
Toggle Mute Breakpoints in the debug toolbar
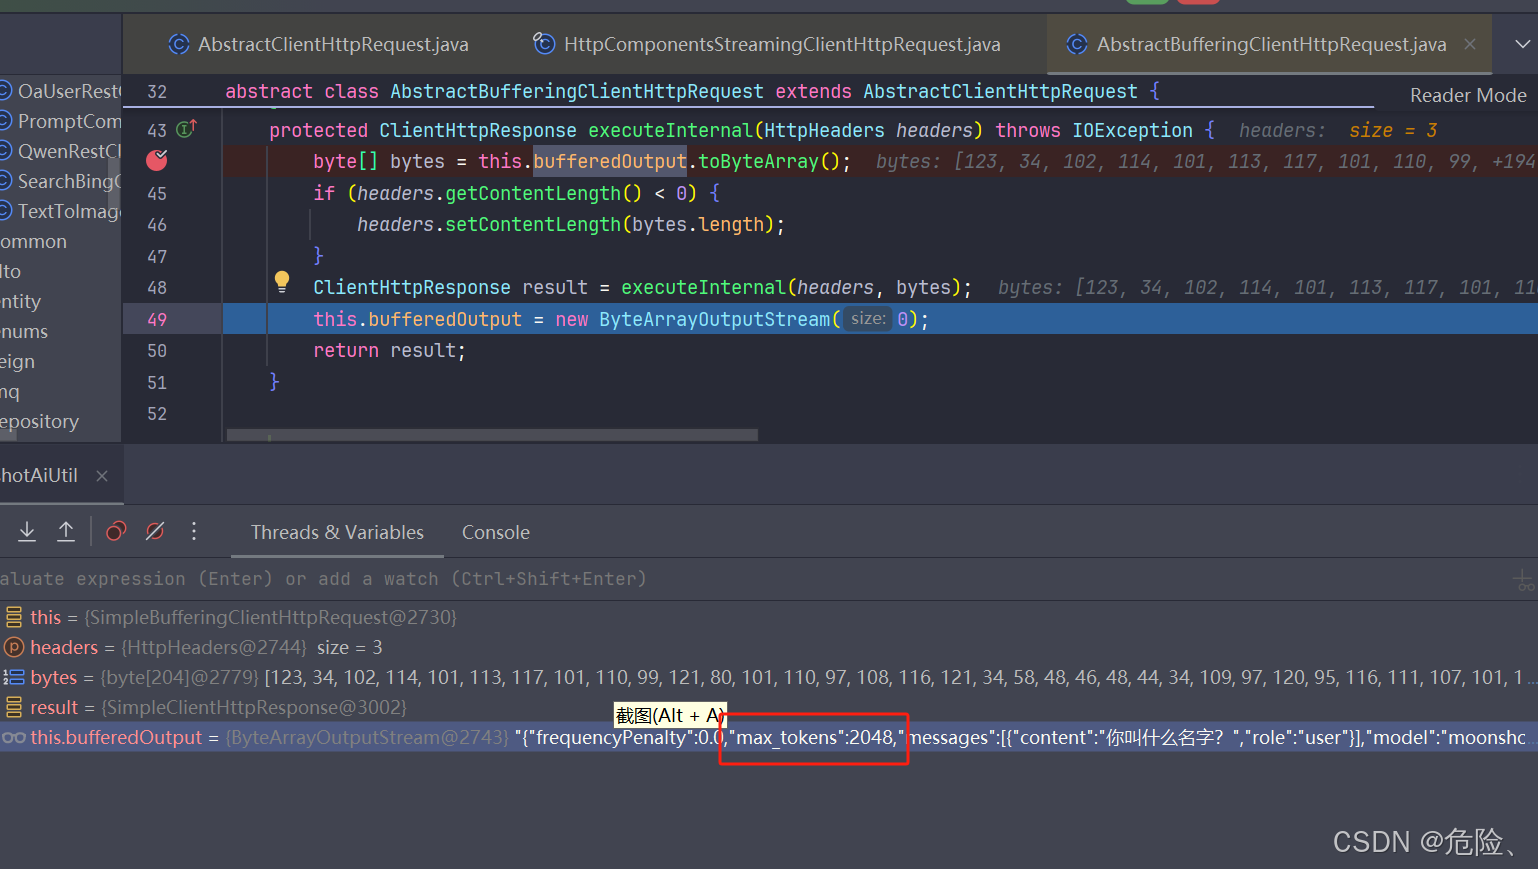pyautogui.click(x=155, y=531)
